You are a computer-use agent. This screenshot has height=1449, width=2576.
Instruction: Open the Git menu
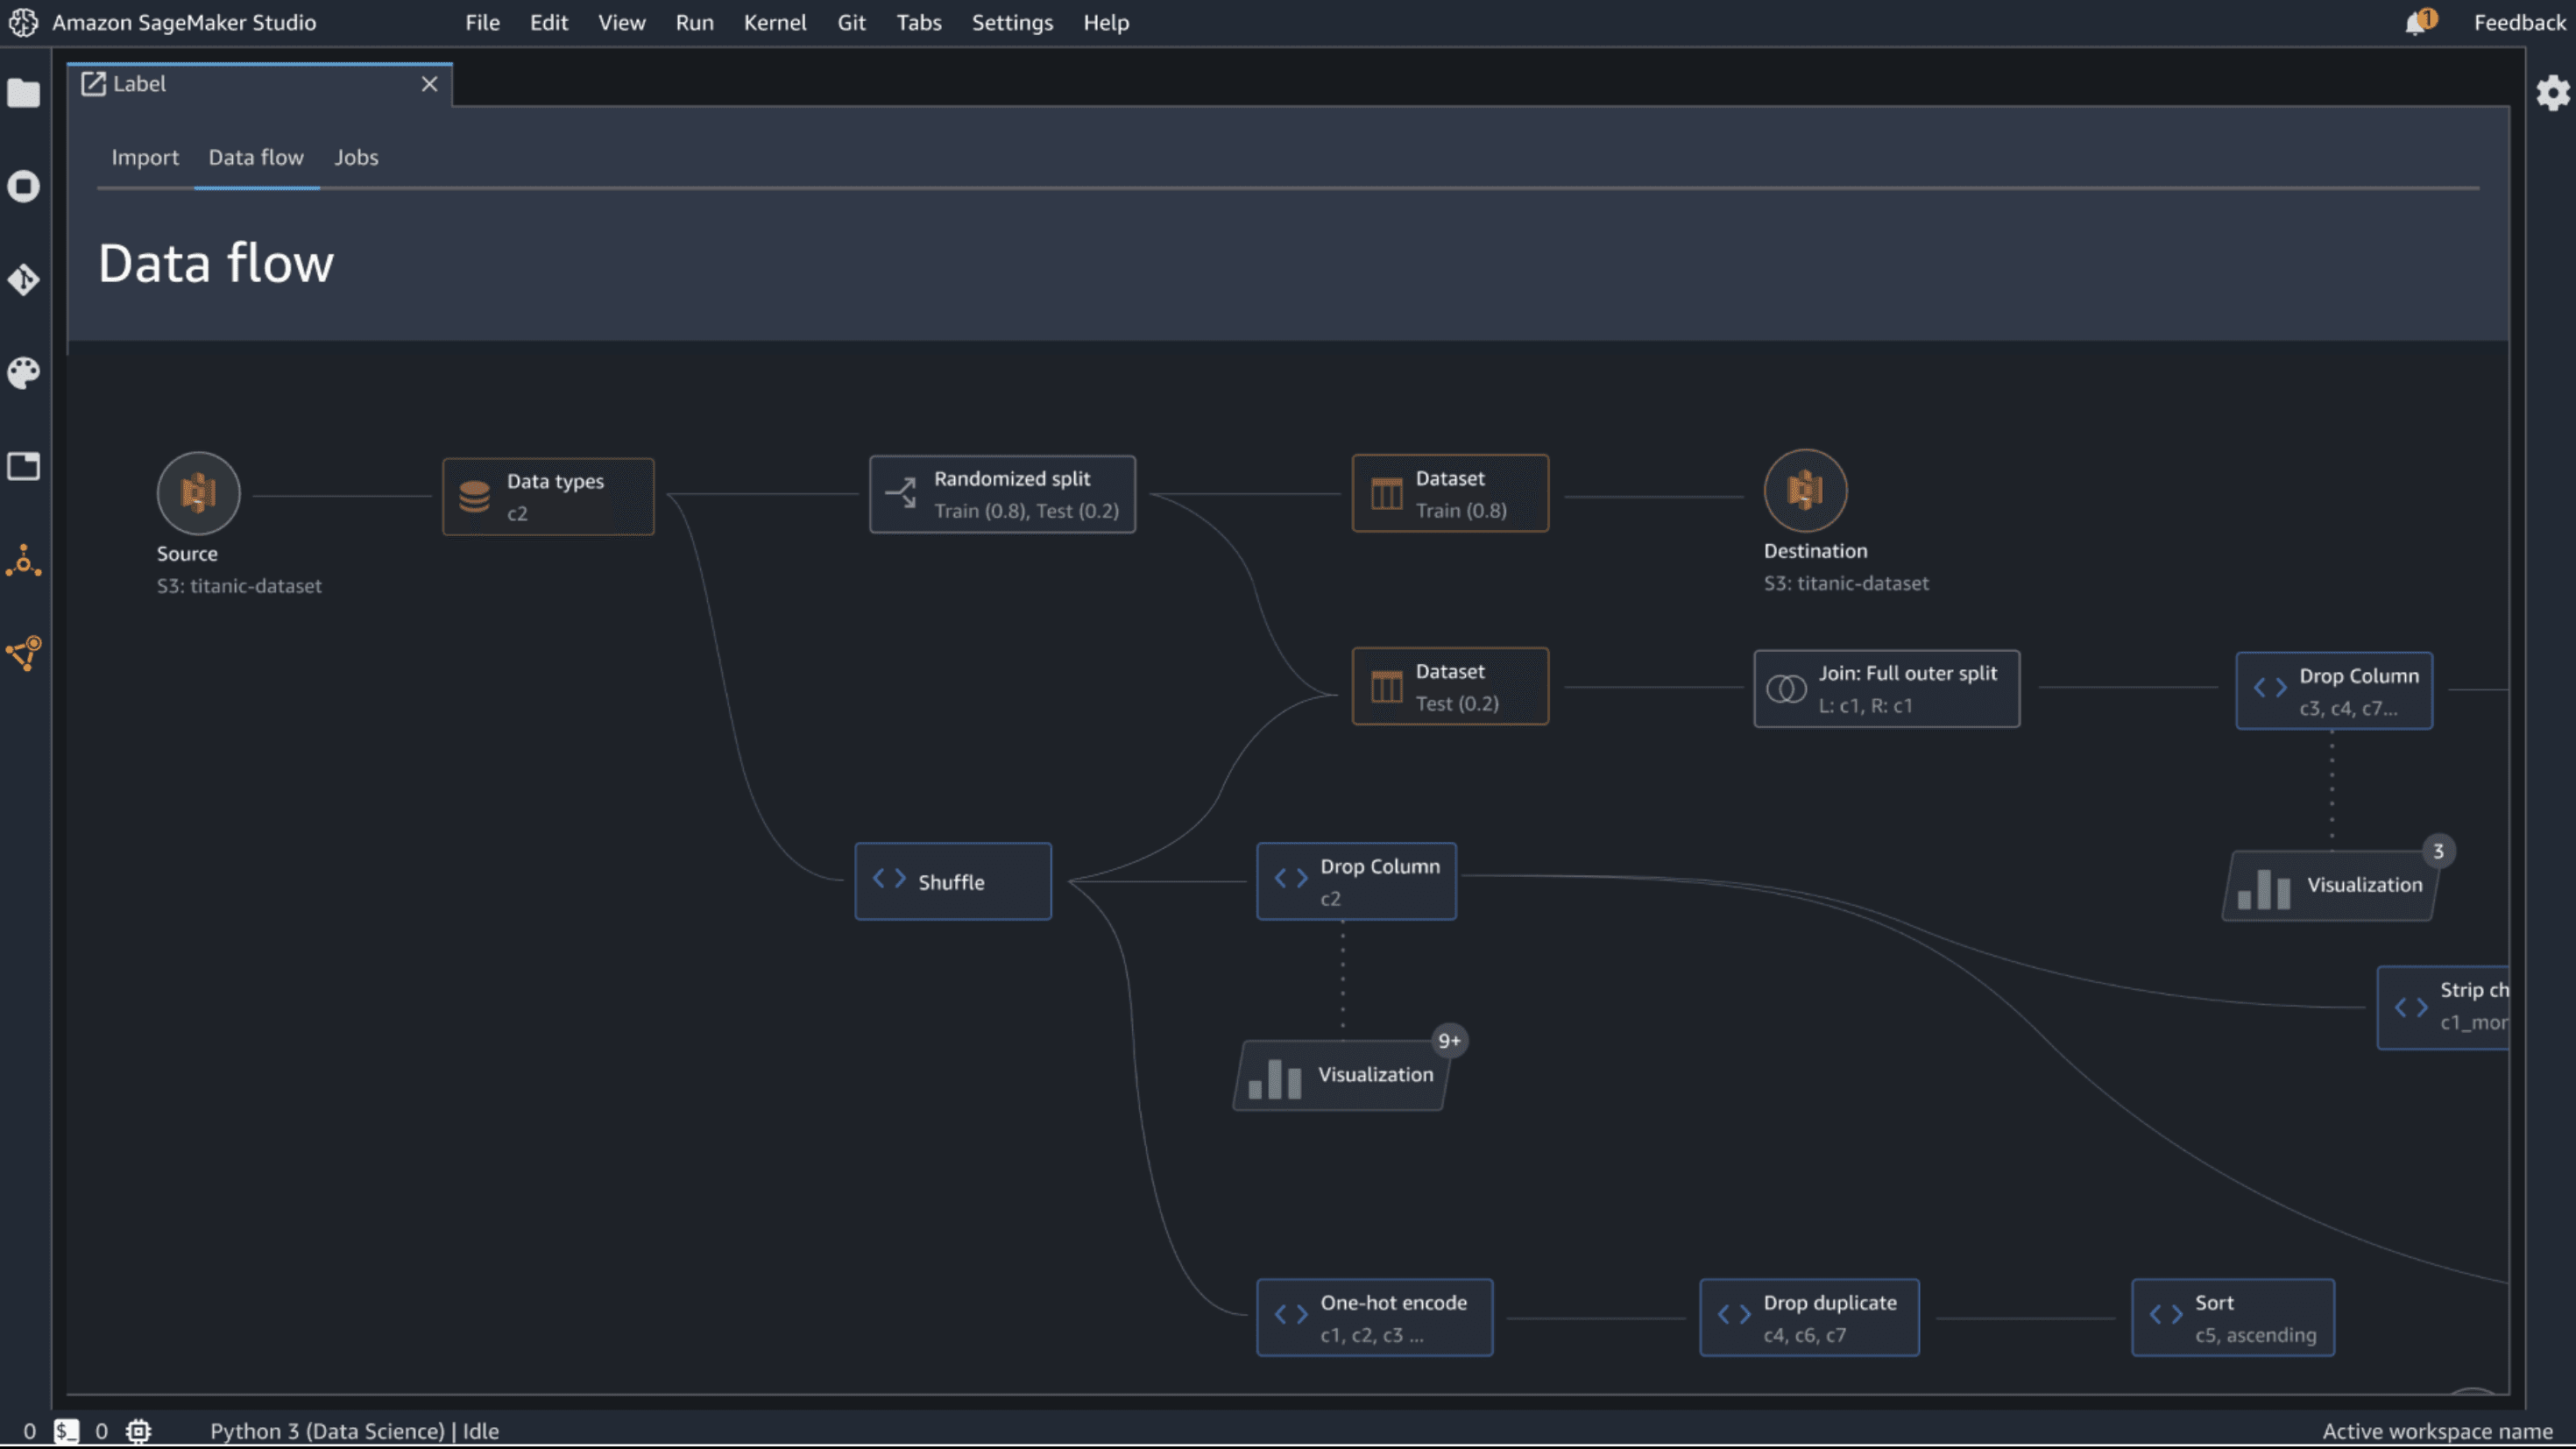tap(851, 22)
